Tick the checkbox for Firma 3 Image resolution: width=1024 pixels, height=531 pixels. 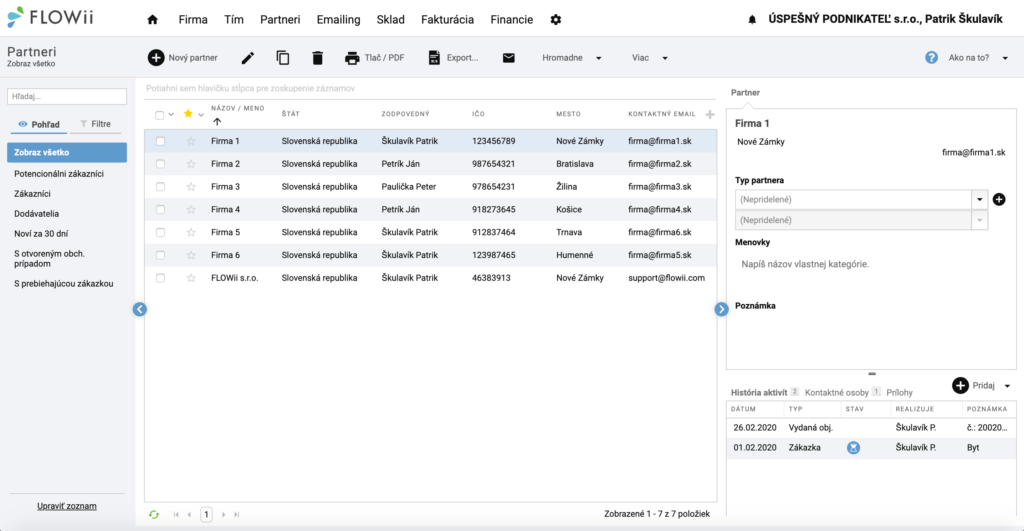[160, 187]
